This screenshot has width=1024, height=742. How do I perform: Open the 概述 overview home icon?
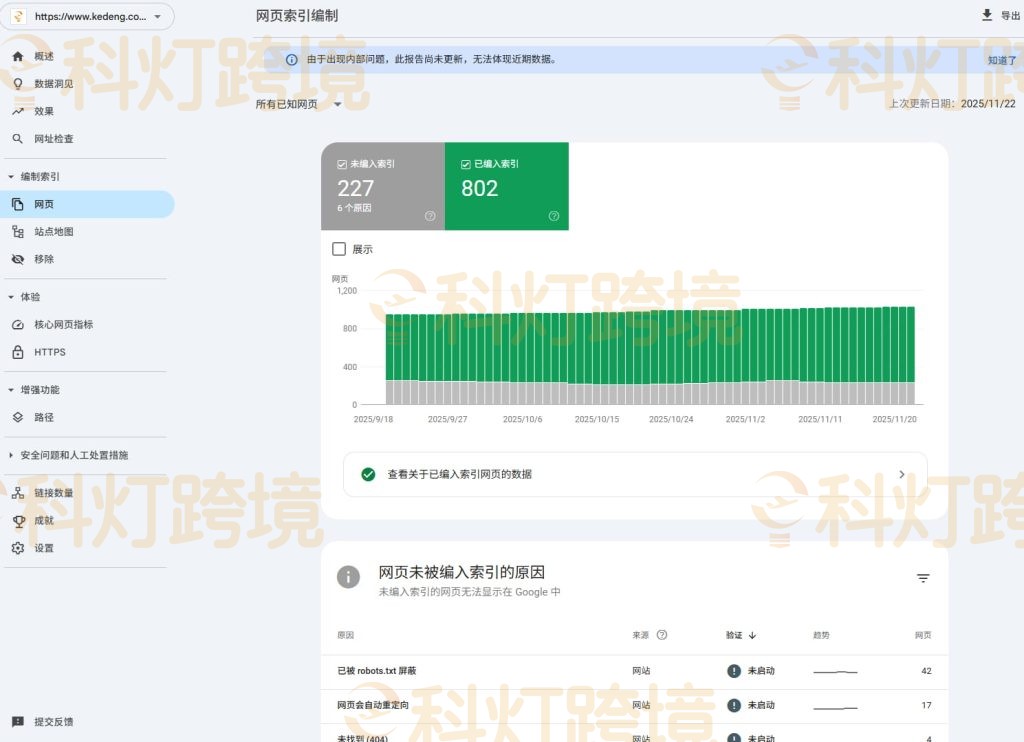pos(18,56)
